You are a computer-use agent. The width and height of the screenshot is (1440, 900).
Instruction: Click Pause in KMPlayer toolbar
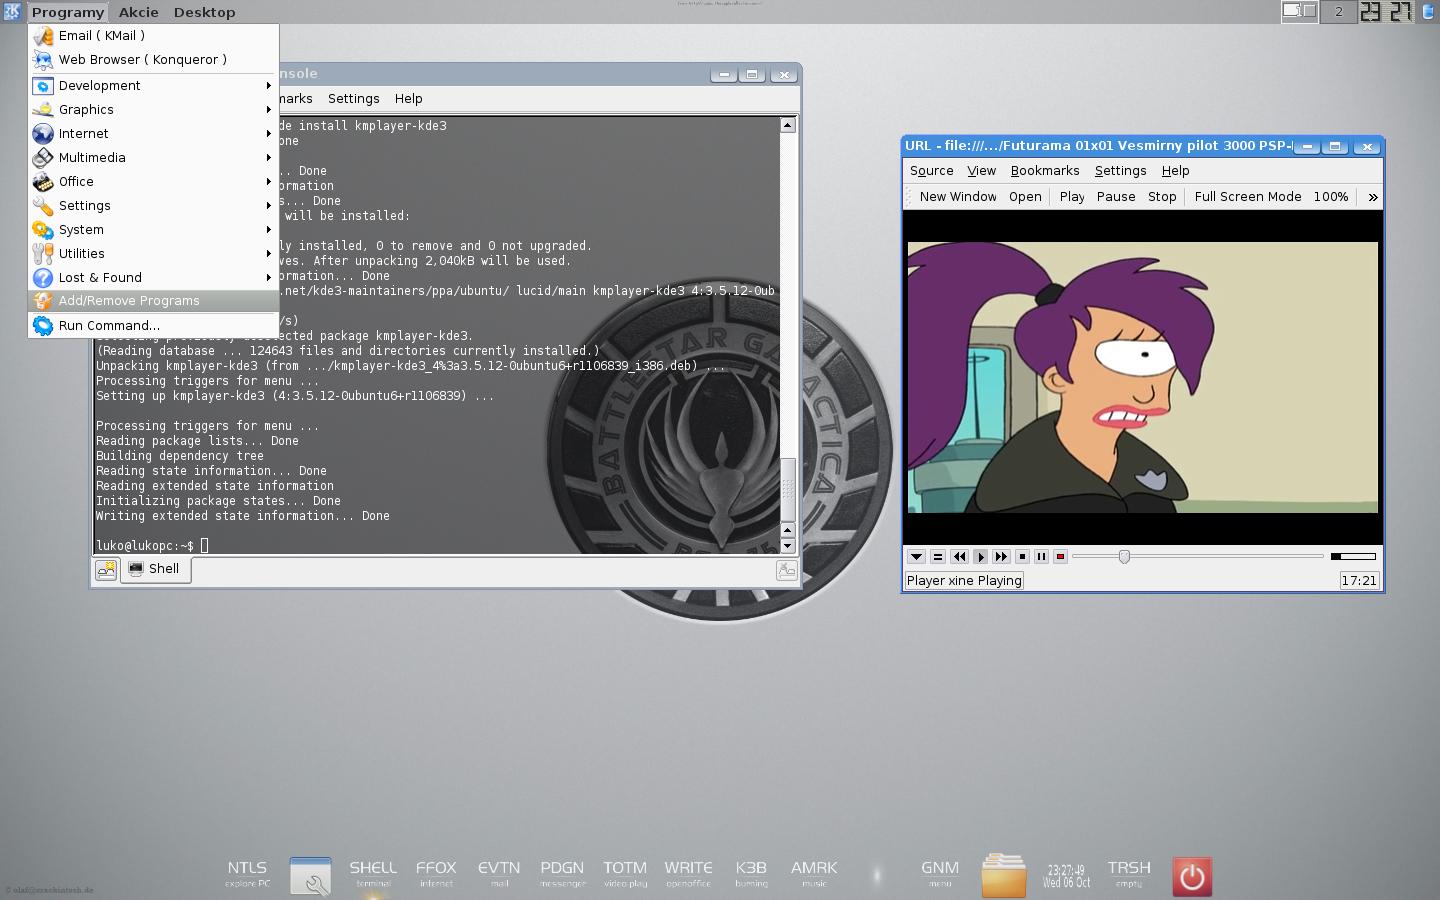tap(1116, 197)
